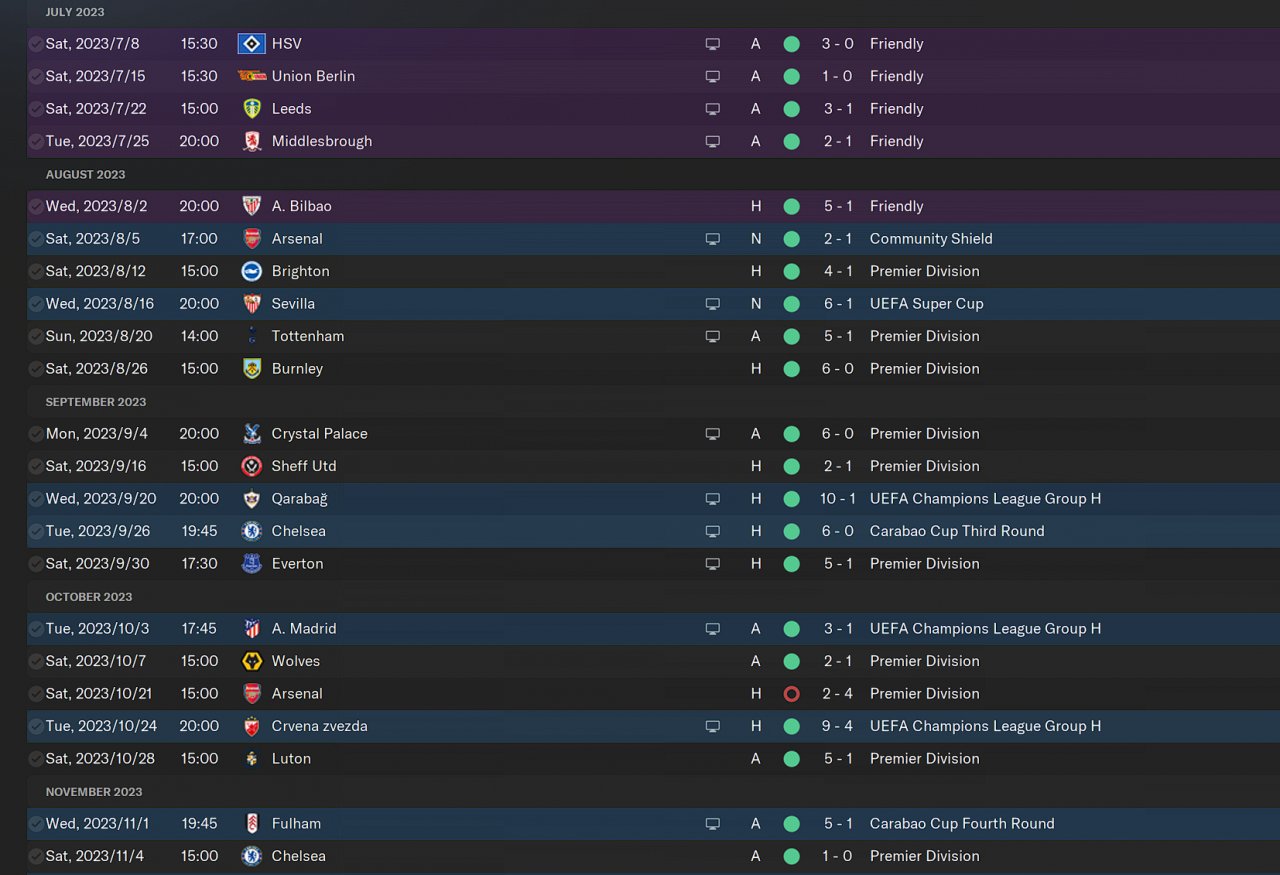Open the Carabao Cup Fourth Round link
The image size is (1280, 875).
point(962,824)
